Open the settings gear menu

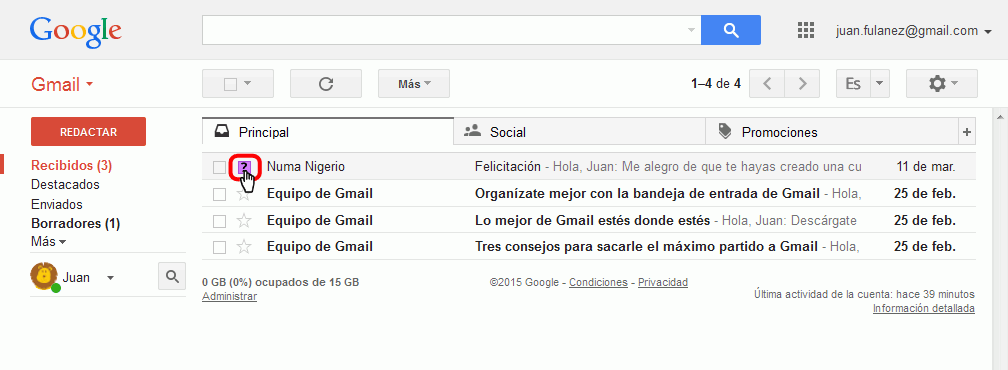click(942, 84)
